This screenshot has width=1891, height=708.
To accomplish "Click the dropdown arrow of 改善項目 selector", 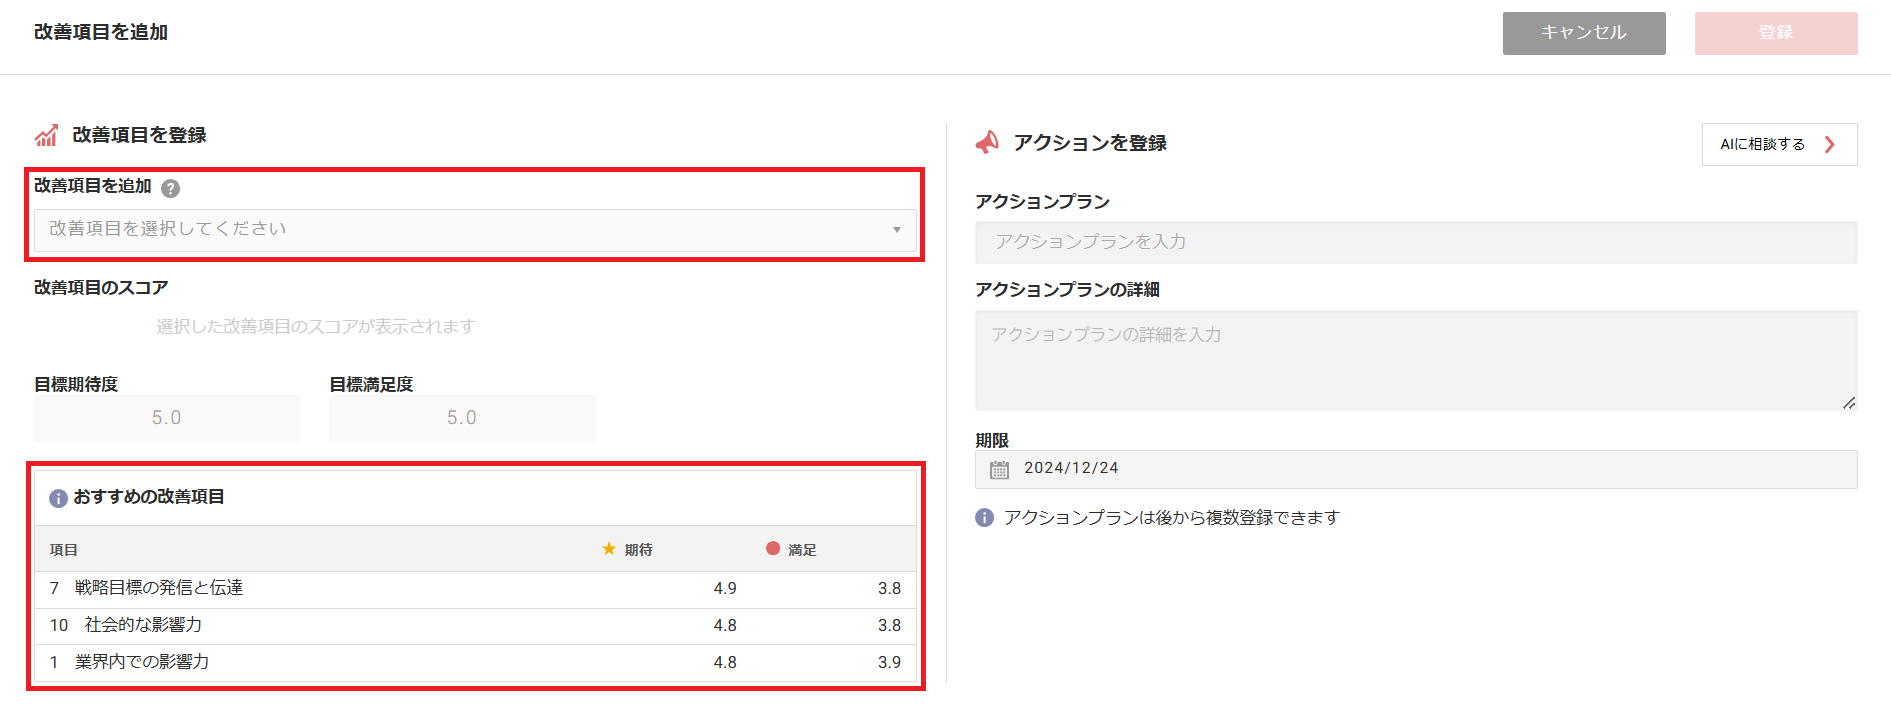I will pos(896,230).
